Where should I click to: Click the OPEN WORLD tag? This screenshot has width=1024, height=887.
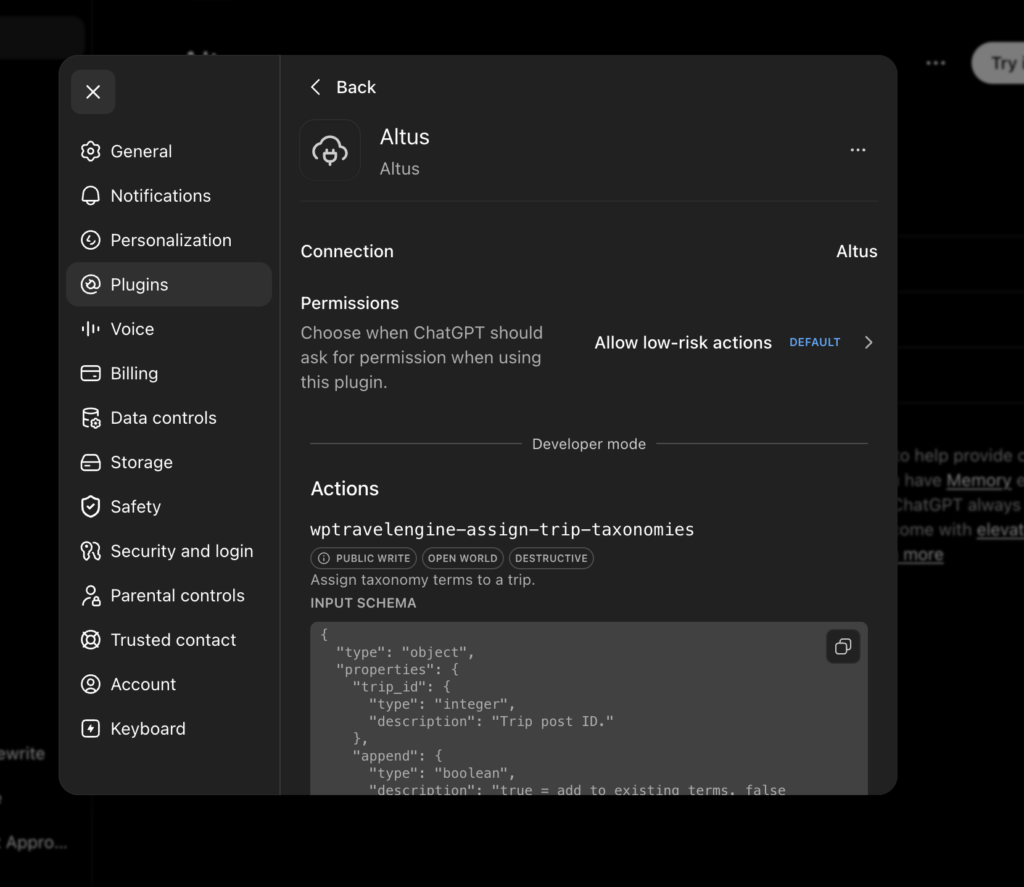pos(462,558)
